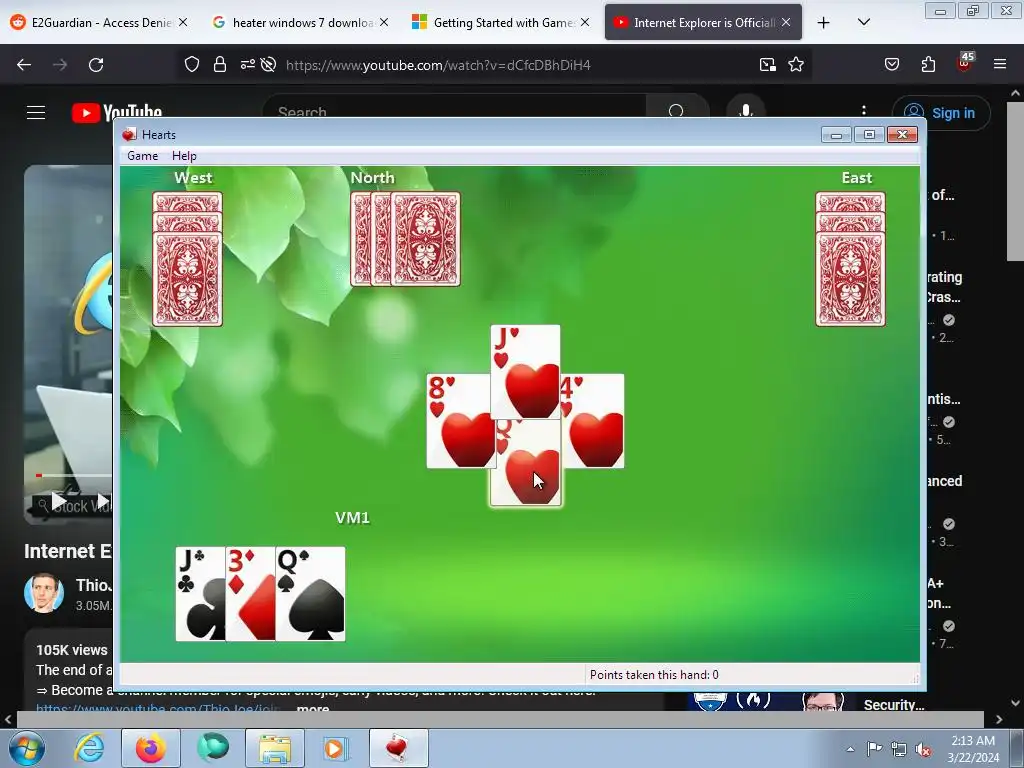Screen dimensions: 1024x768
Task: Click the green teal orb taskbar icon
Action: (213, 748)
